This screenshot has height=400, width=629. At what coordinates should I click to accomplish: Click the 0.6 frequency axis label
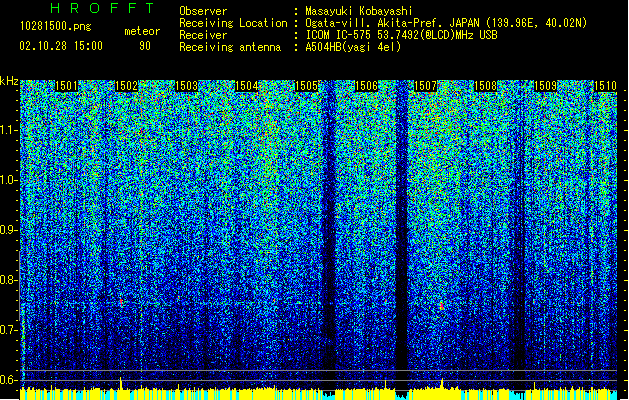point(9,380)
